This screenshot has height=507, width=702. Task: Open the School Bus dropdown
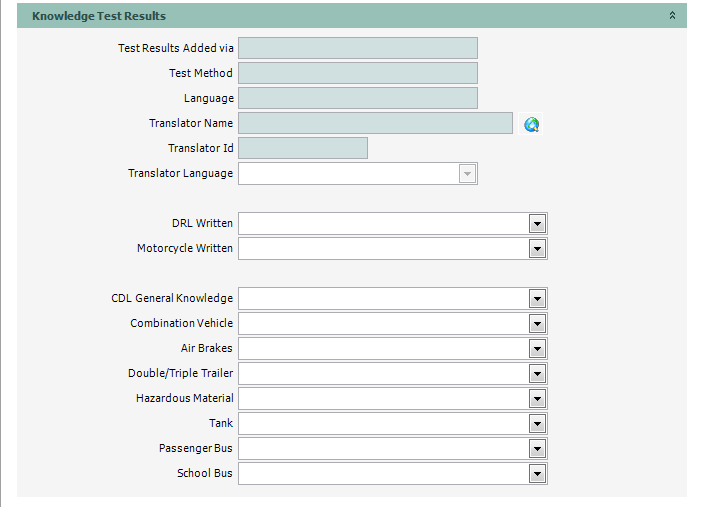(x=537, y=474)
